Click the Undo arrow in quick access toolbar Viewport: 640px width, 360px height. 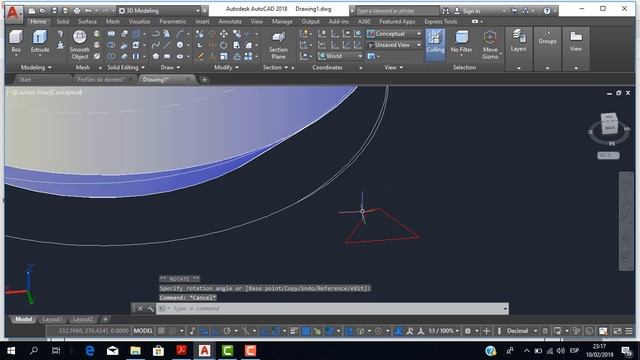point(88,11)
